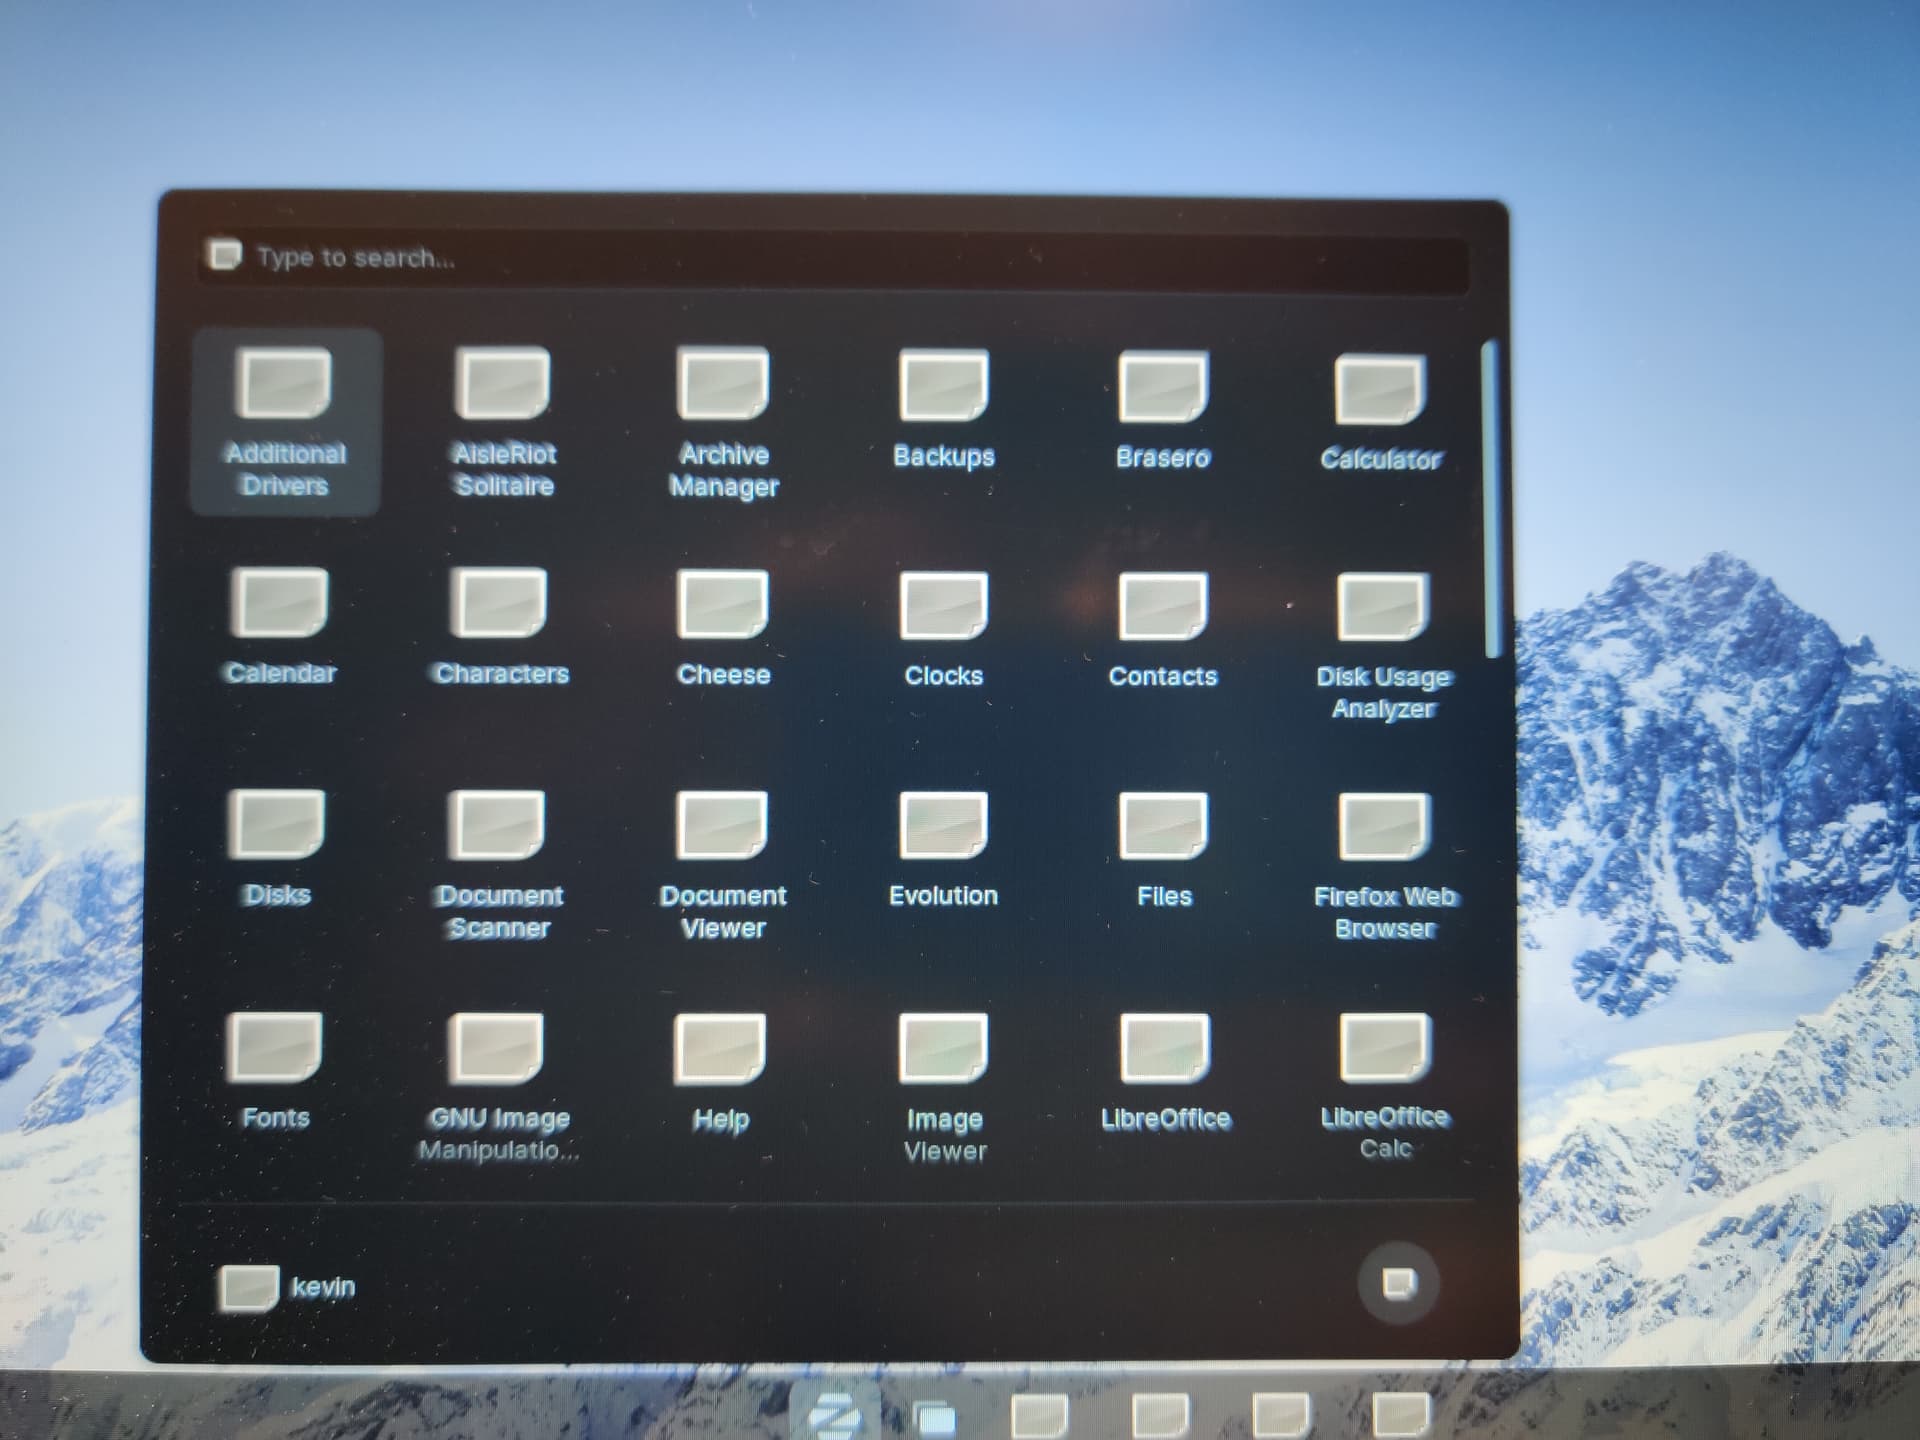Viewport: 1920px width, 1440px height.
Task: Launch the Clocks app
Action: point(943,630)
